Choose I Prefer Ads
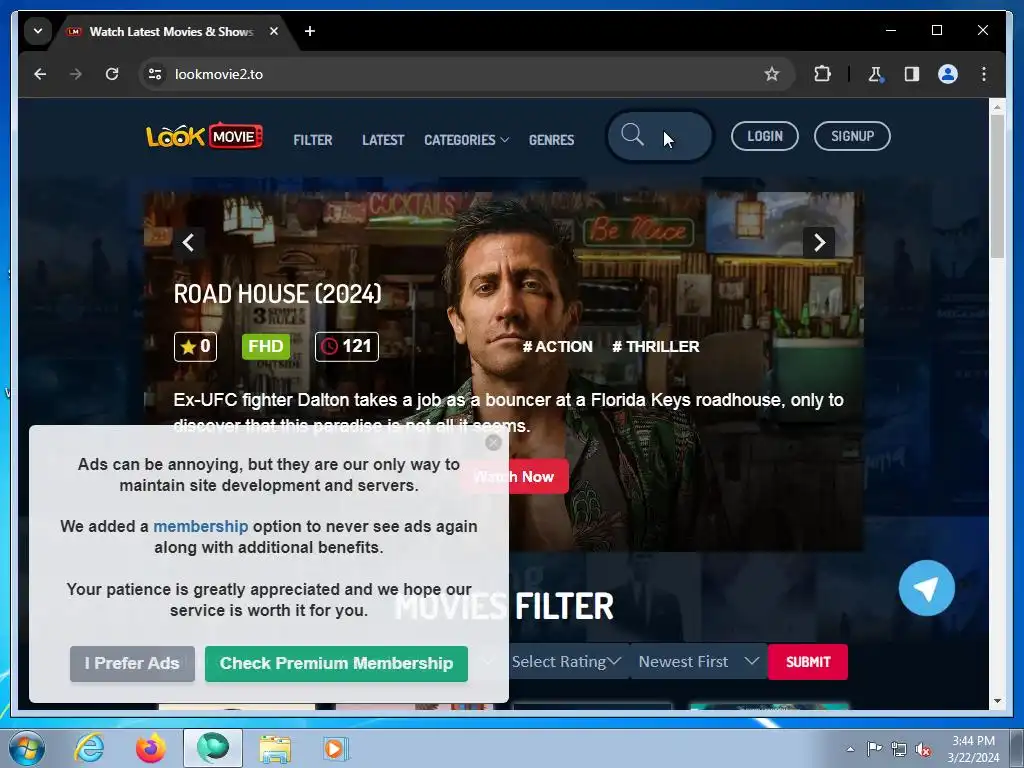This screenshot has height=768, width=1024. click(132, 664)
